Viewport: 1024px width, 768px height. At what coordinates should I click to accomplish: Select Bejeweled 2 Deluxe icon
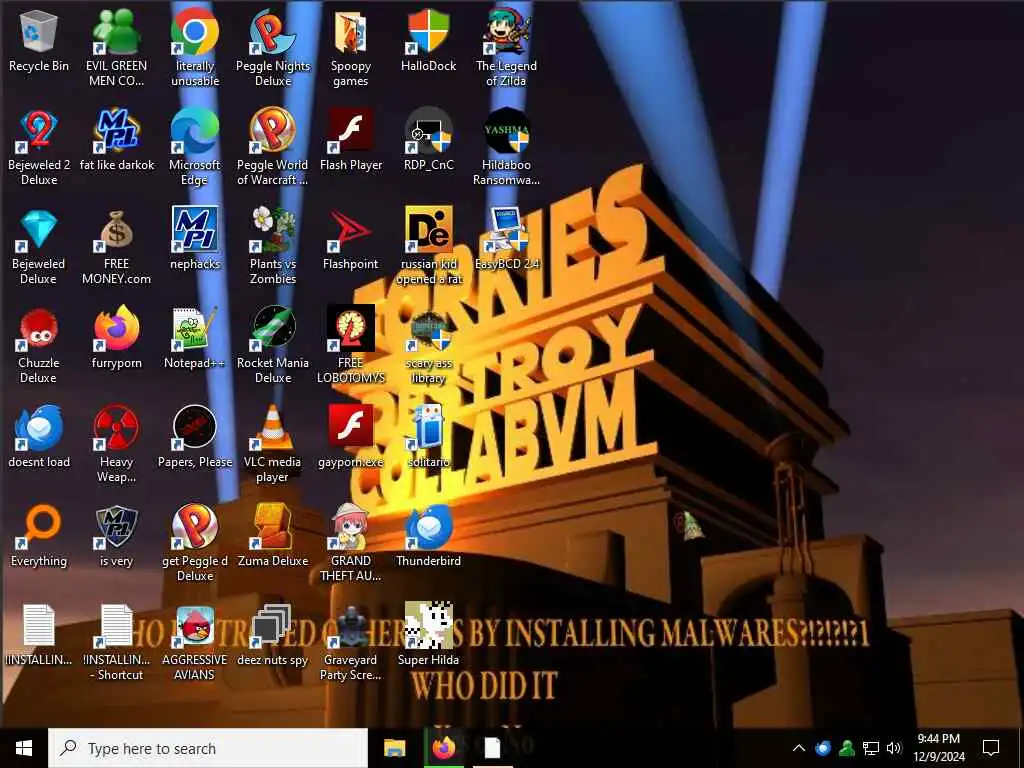click(x=39, y=147)
